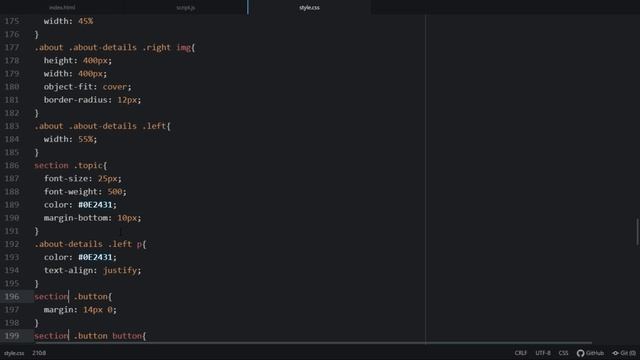
Task: Click line number 177 in the gutter
Action: click(12, 47)
